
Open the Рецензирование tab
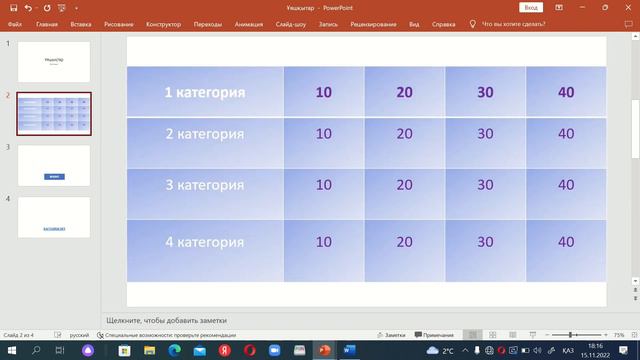[373, 24]
